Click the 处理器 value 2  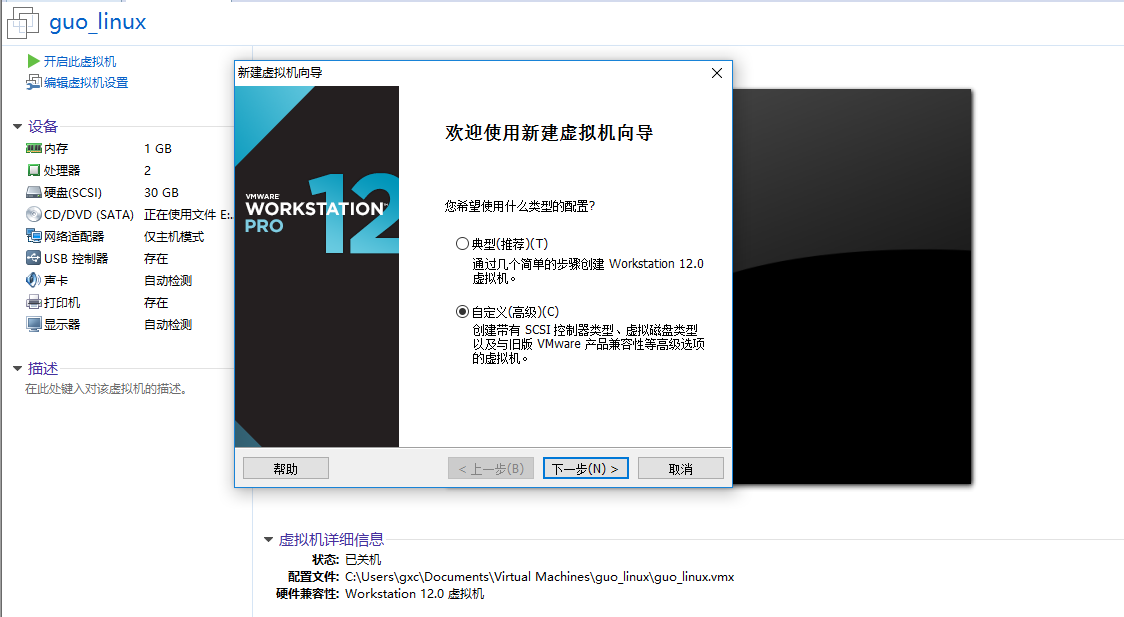pyautogui.click(x=148, y=171)
